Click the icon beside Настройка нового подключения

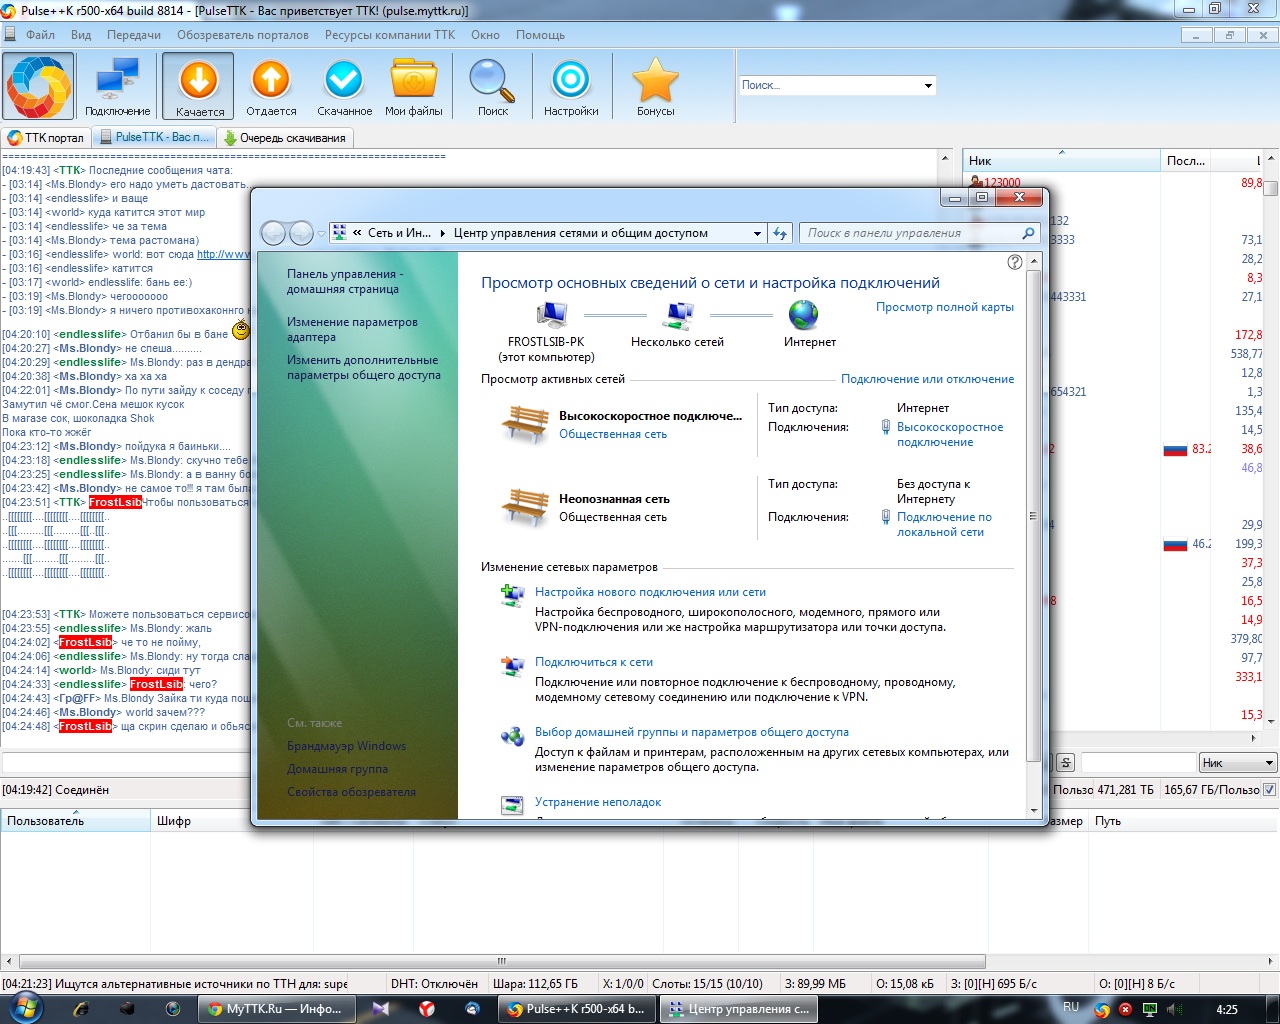coord(513,595)
